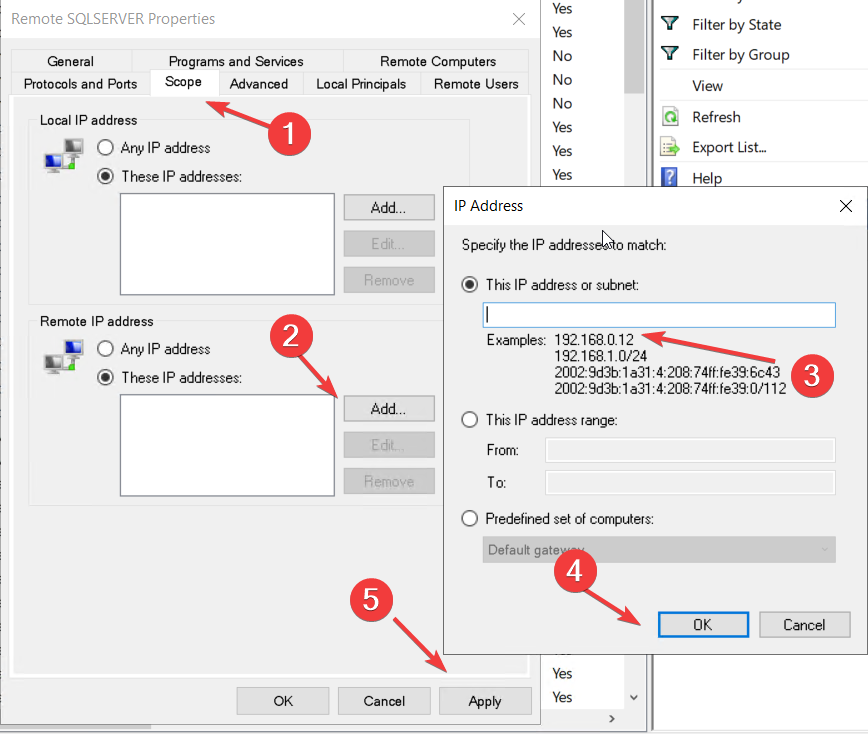This screenshot has width=868, height=734.
Task: Click the horizontal scroll right arrow
Action: pos(612,719)
